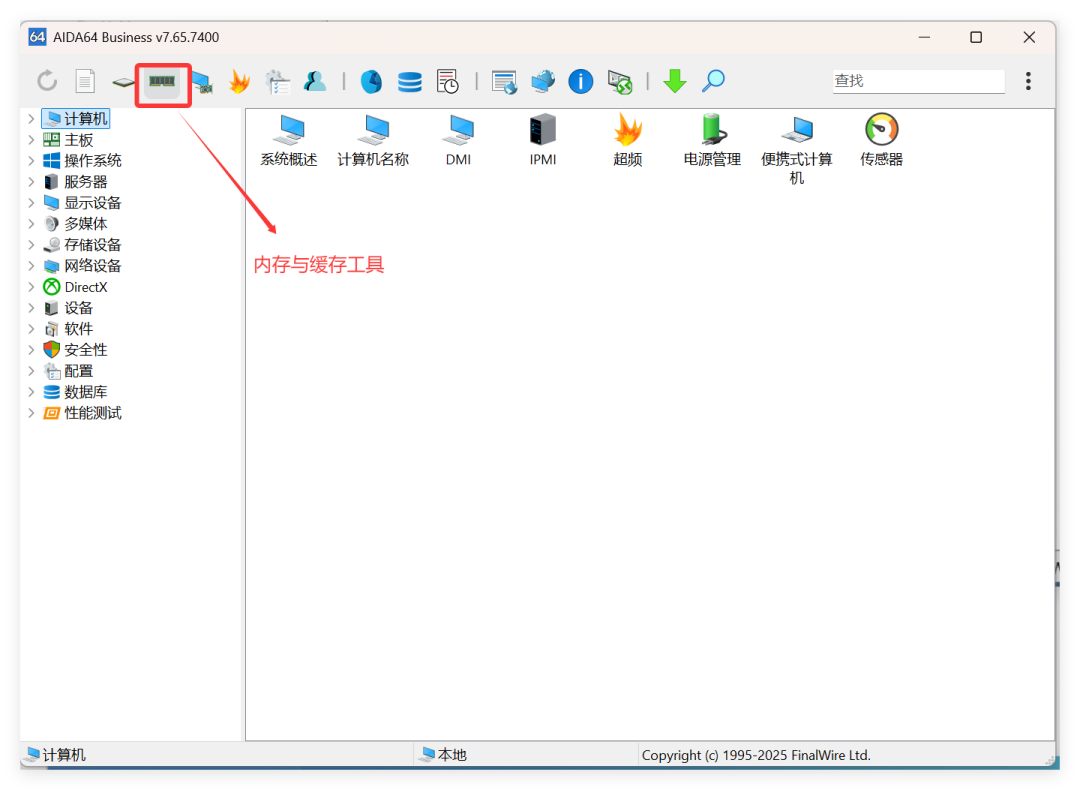Select 软件 in the tree

[x=68, y=329]
